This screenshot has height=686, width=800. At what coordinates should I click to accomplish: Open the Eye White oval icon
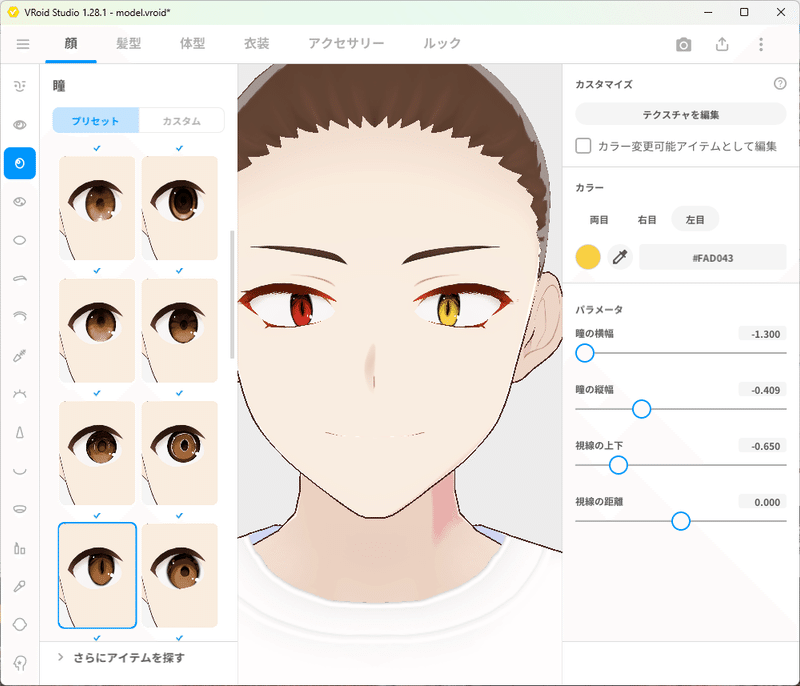click(20, 240)
